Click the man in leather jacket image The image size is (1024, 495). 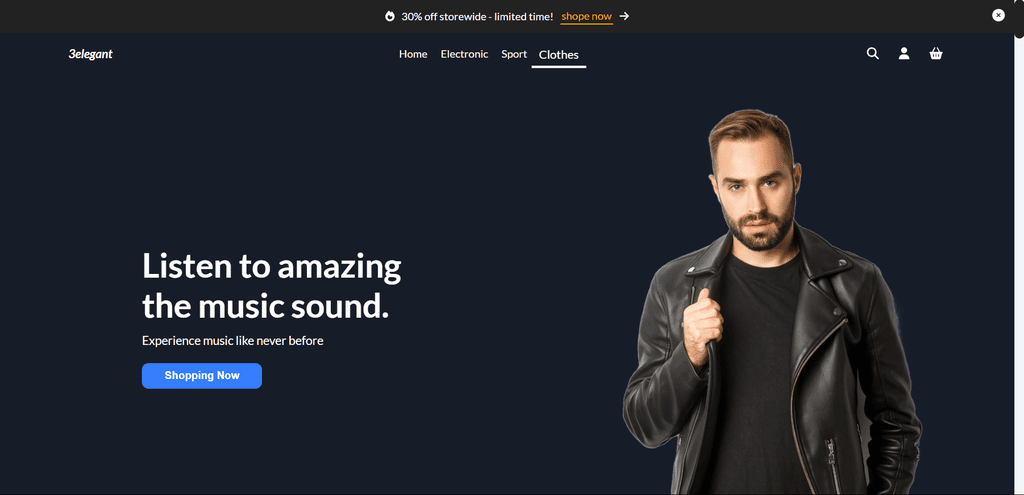pos(772,302)
